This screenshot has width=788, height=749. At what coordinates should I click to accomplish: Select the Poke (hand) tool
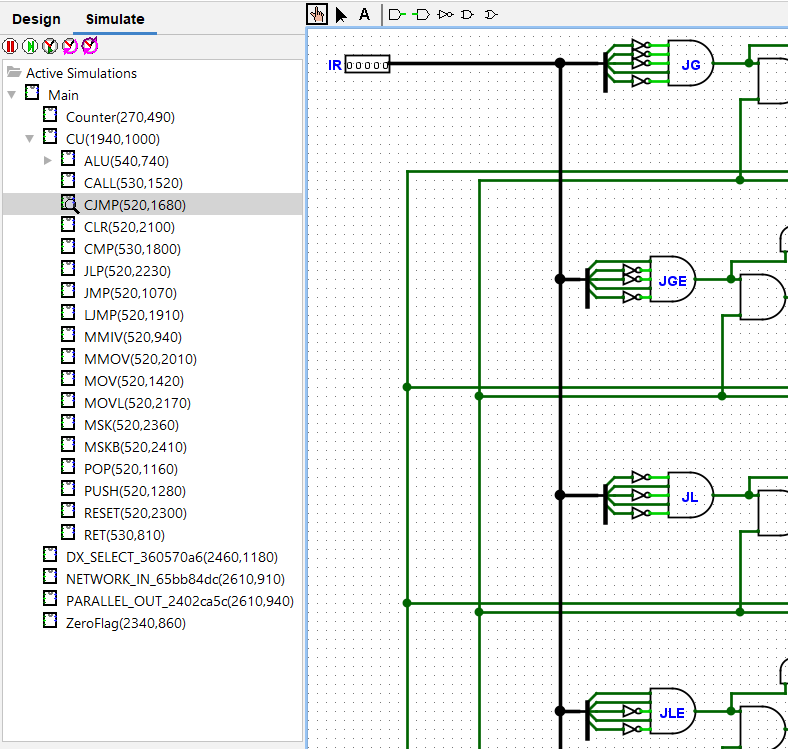[318, 14]
